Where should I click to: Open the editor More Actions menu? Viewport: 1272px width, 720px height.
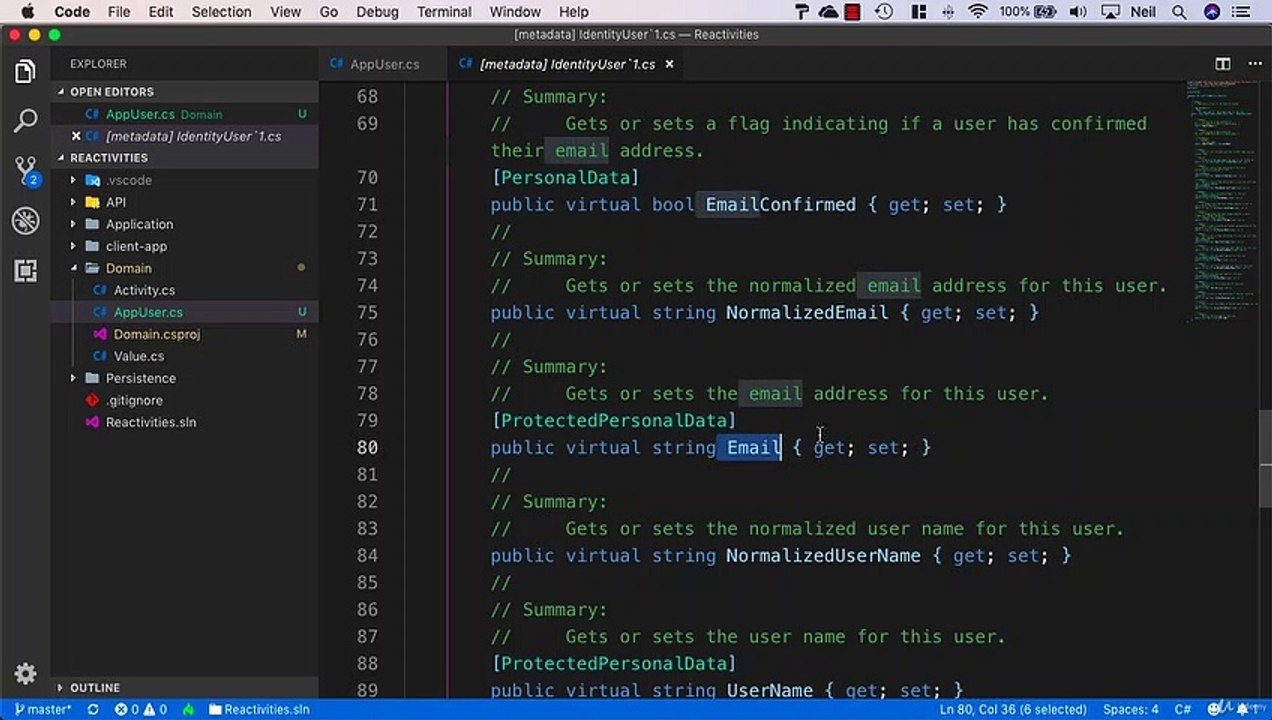click(1254, 64)
